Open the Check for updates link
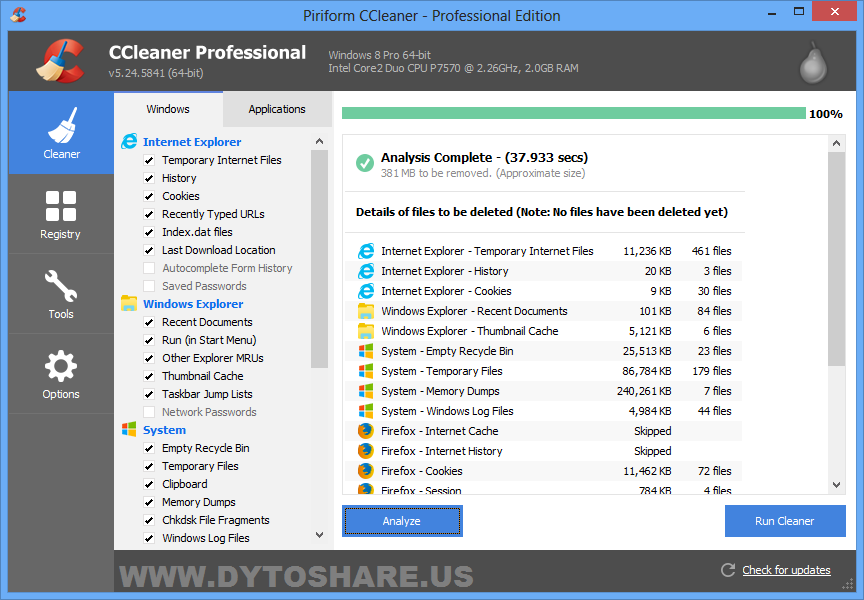The height and width of the screenshot is (600, 864). coord(786,570)
